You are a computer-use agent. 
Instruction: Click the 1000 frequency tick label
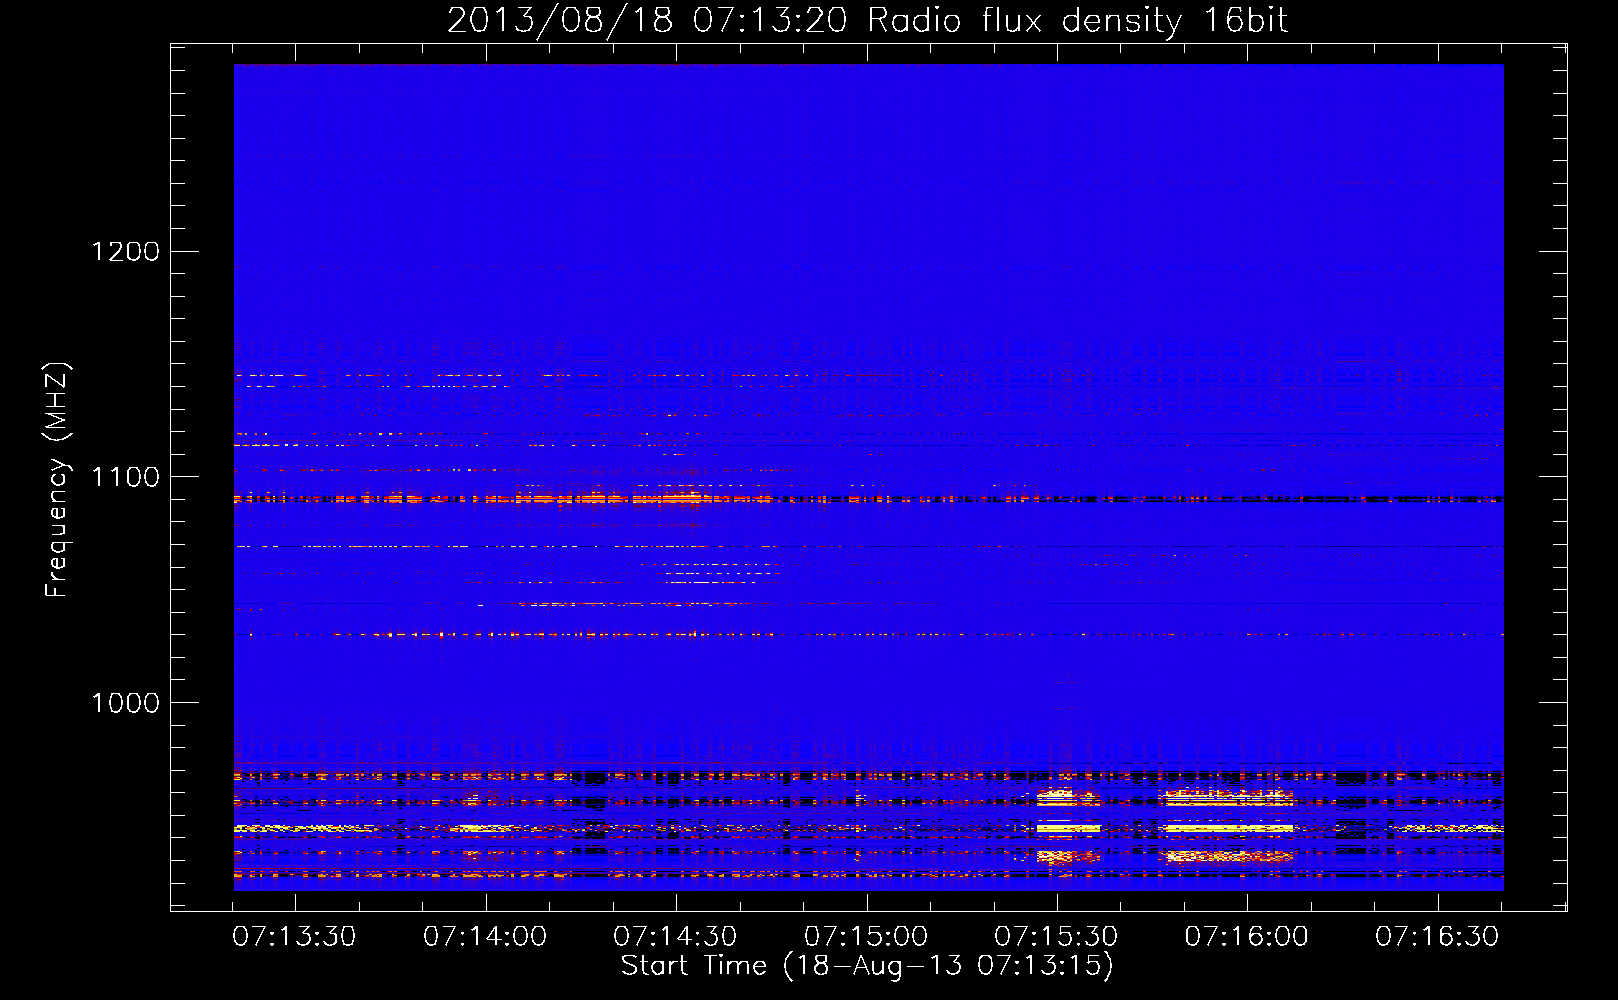click(x=125, y=703)
